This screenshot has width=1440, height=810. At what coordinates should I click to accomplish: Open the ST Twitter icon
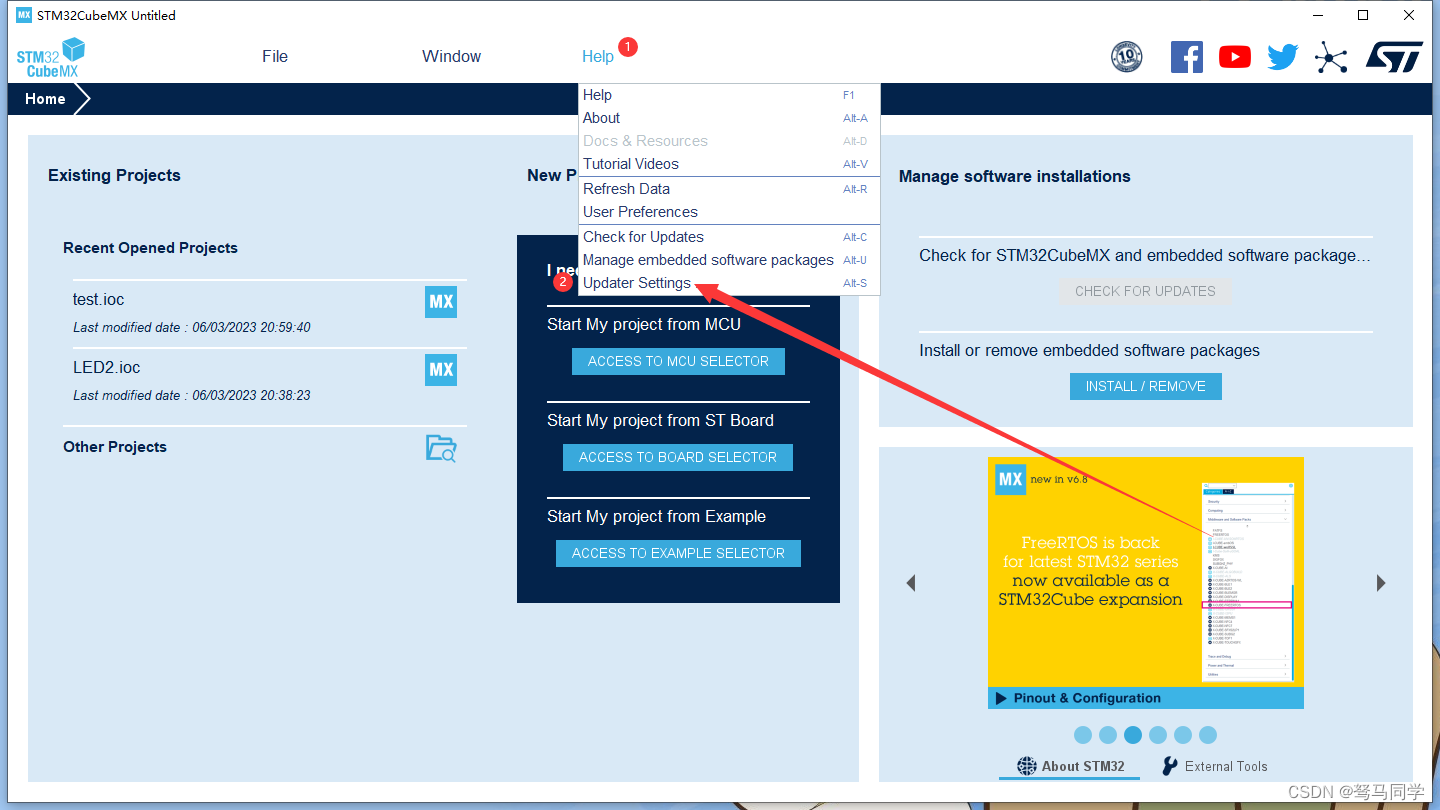[x=1283, y=57]
